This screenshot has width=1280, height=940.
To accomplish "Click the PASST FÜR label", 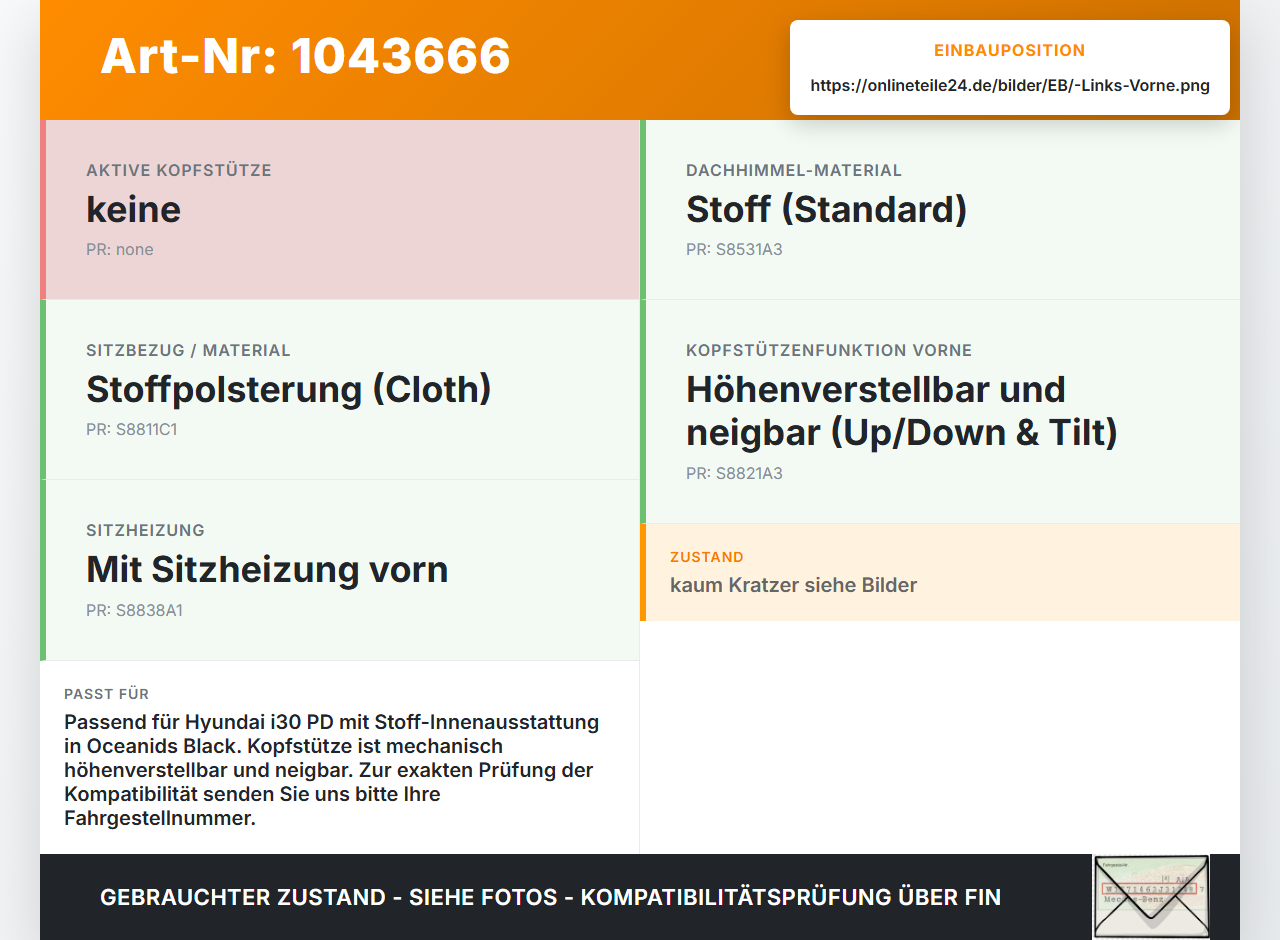I will (x=107, y=694).
